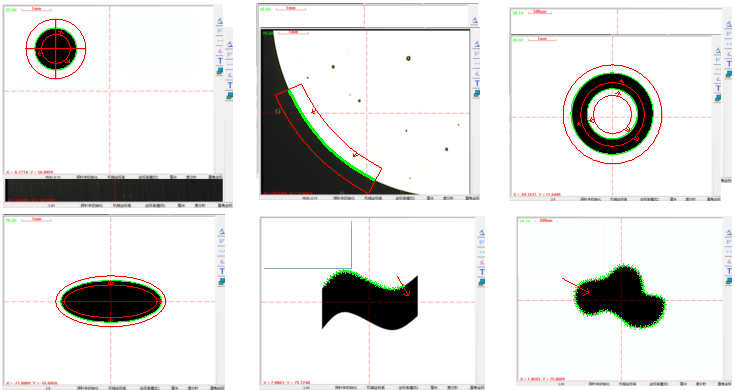735x390 pixels.
Task: Click the small black circle in the top-left view
Action: (x=56, y=48)
